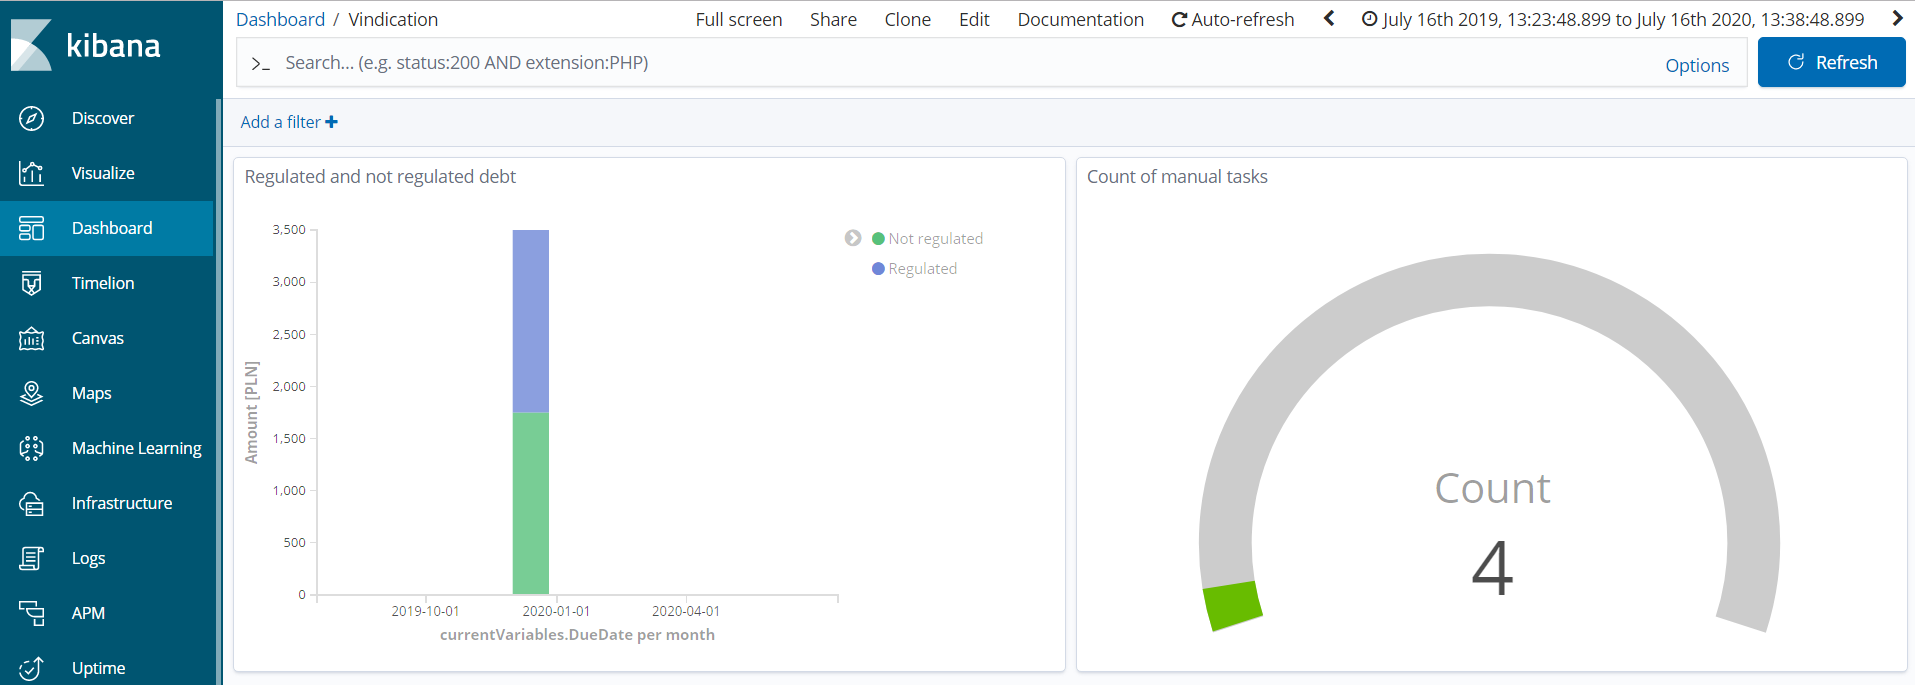Open Visualize via chart icon
Screen dimensions: 1915x685
pos(31,173)
